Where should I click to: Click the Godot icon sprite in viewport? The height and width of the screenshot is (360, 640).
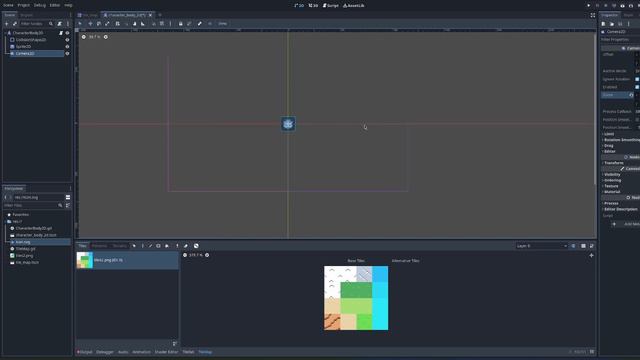[x=288, y=124]
